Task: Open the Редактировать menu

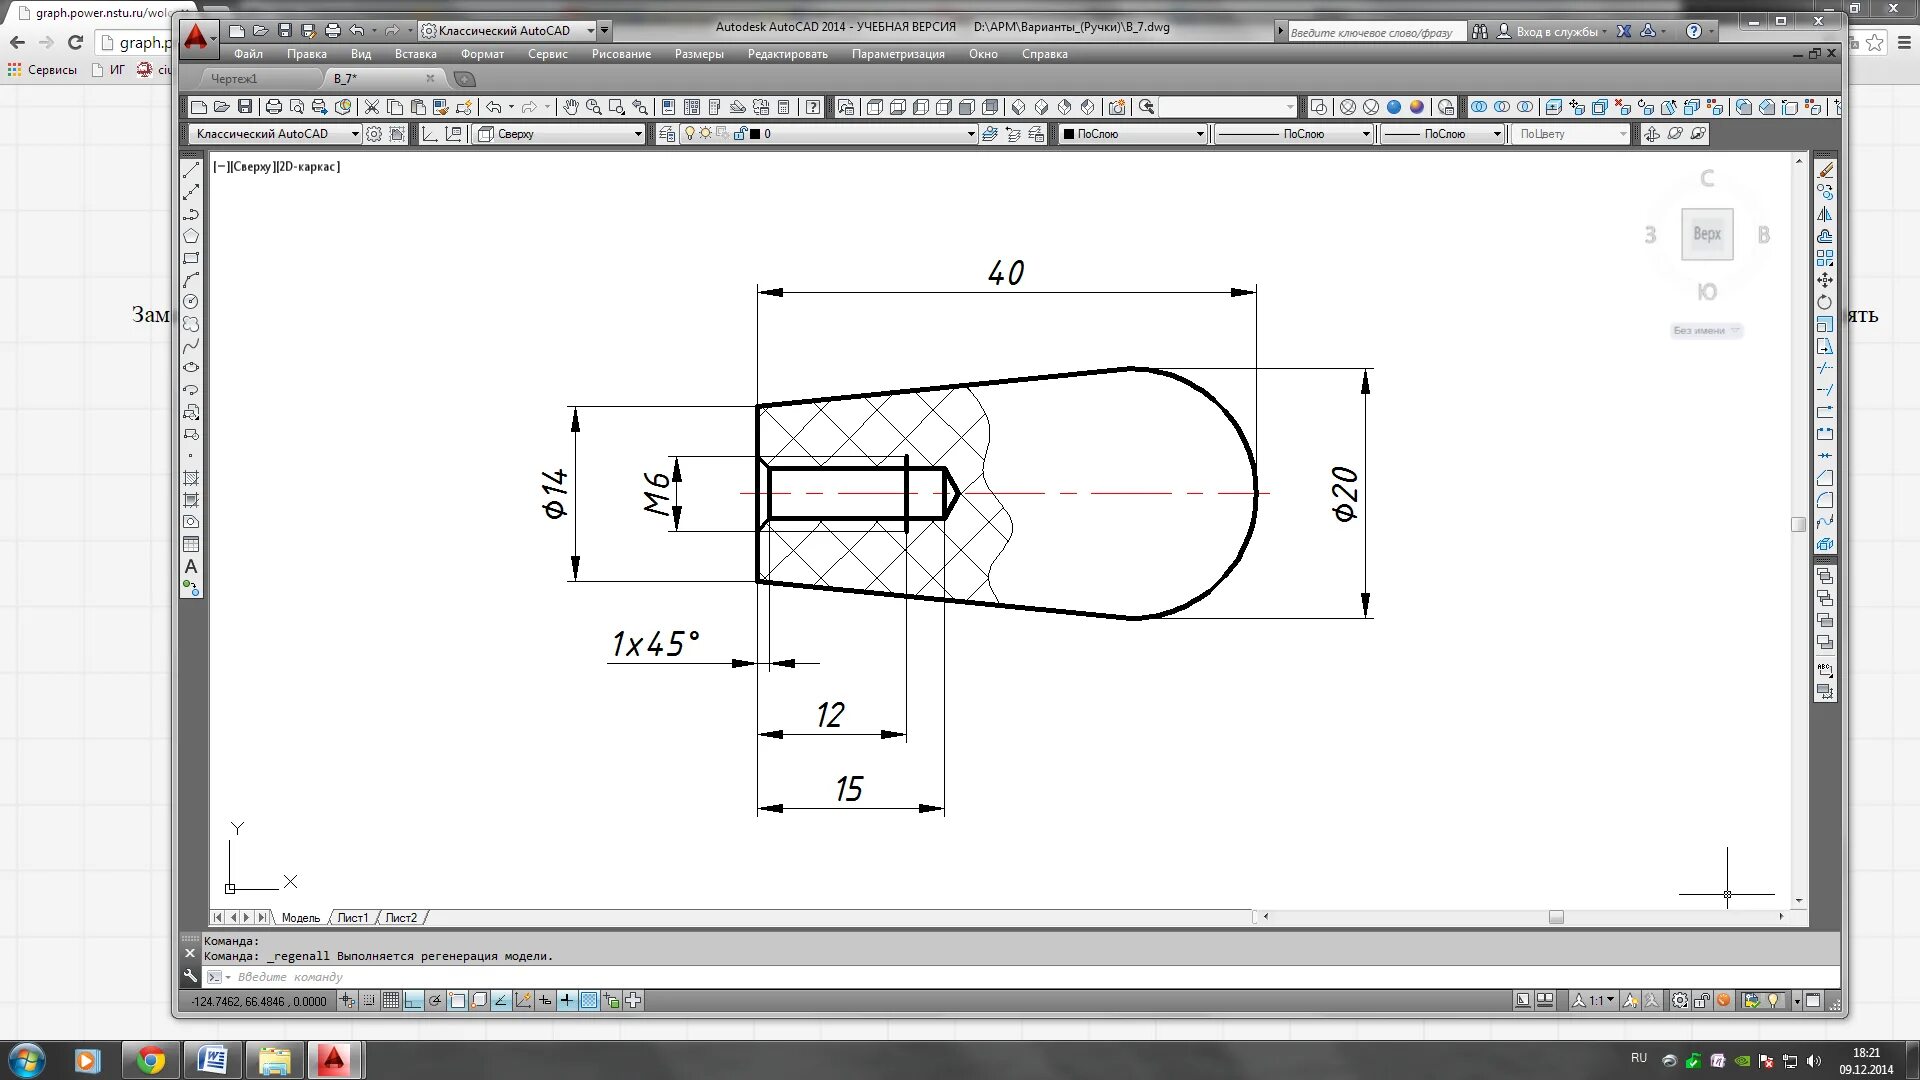Action: tap(787, 54)
